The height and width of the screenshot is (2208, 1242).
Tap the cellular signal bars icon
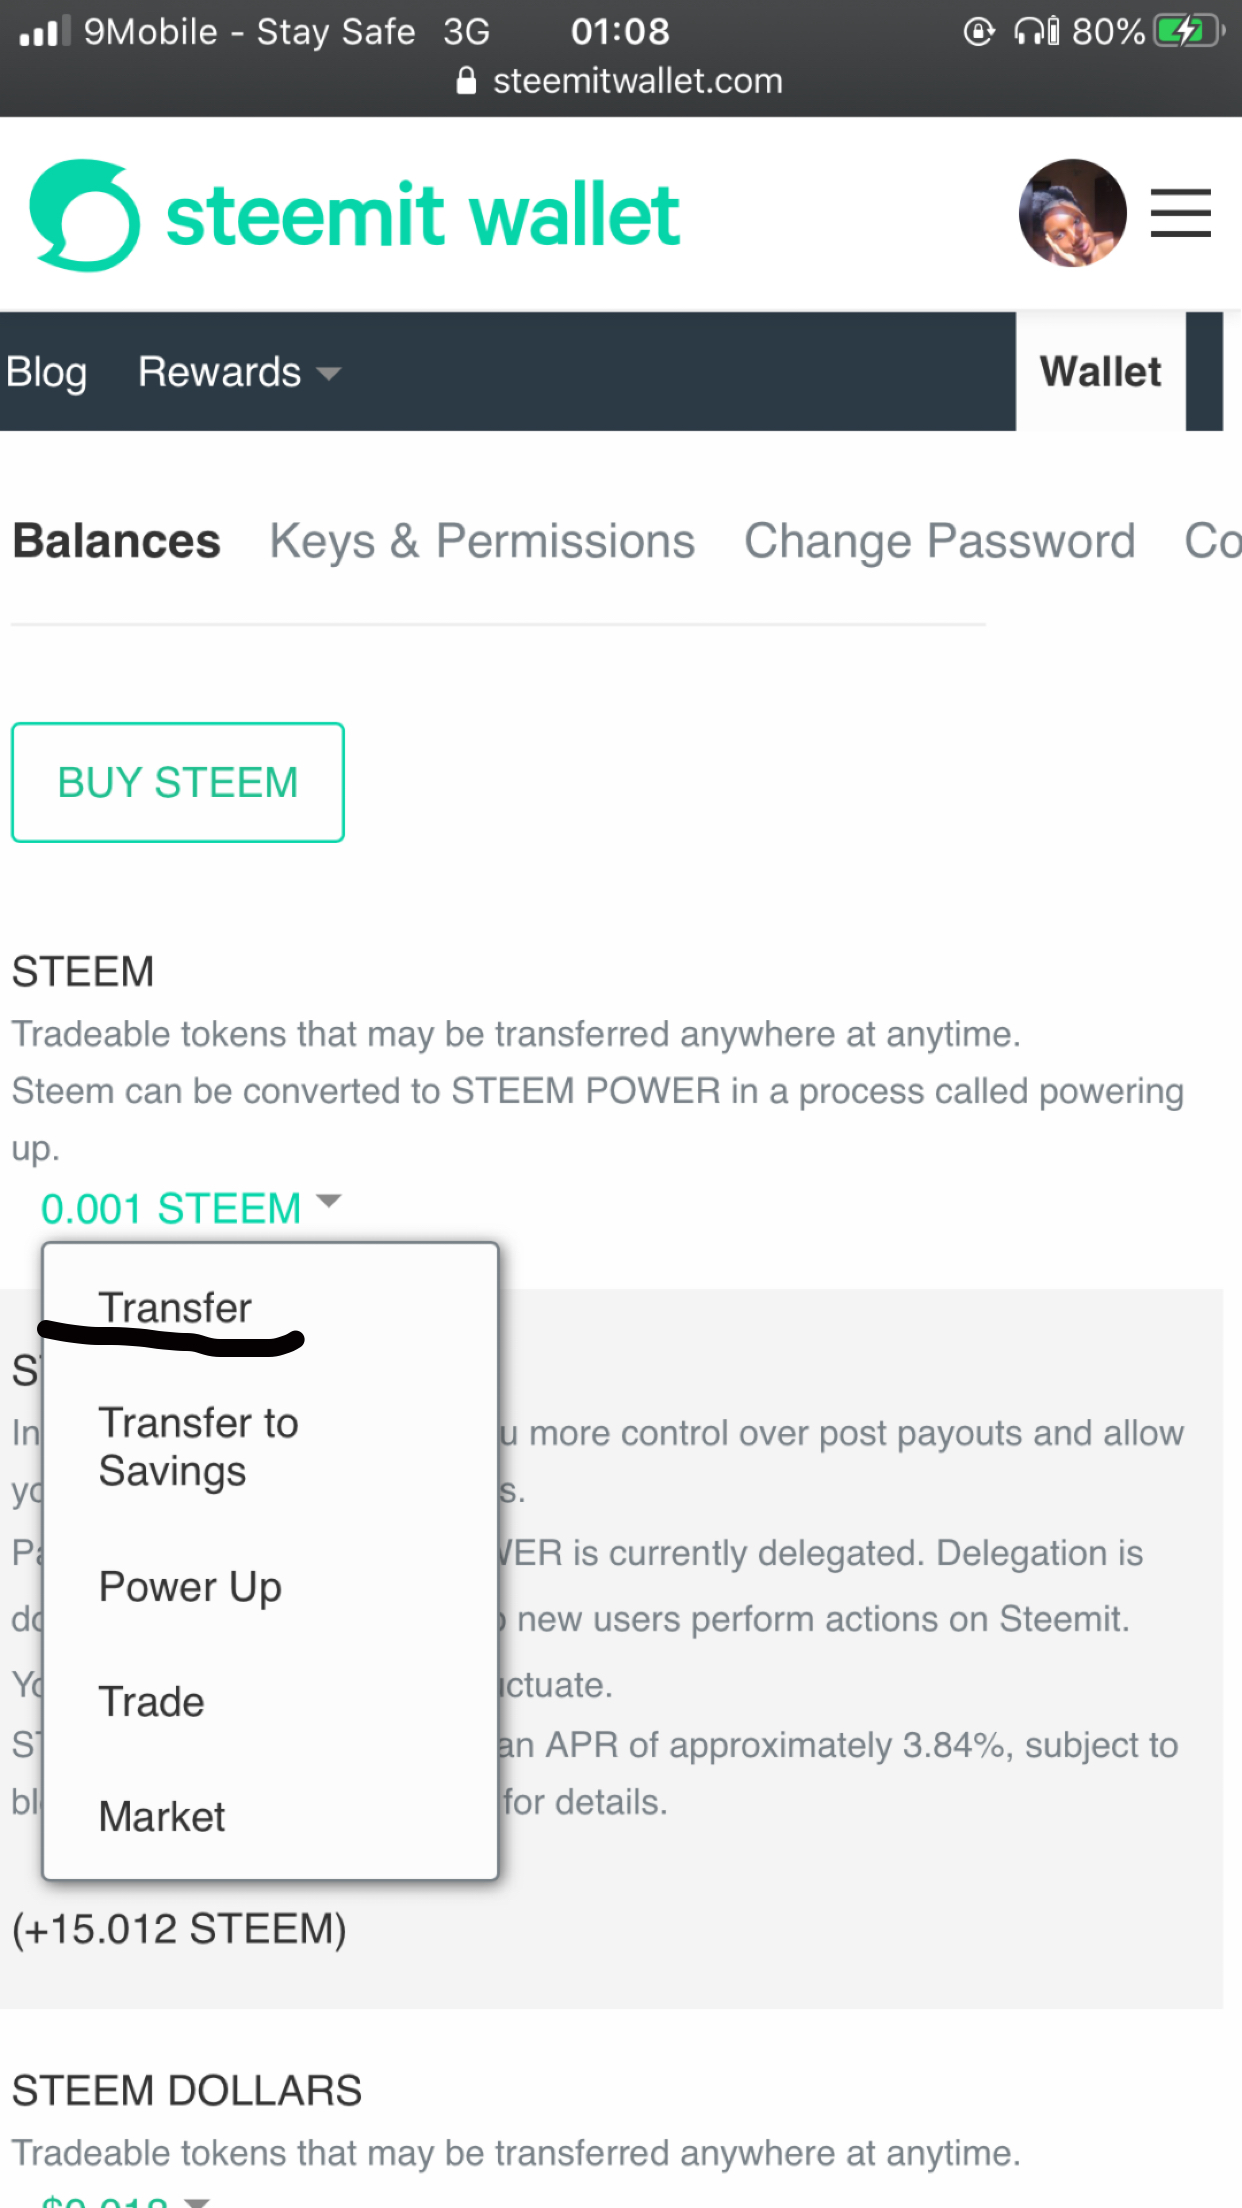(x=44, y=31)
